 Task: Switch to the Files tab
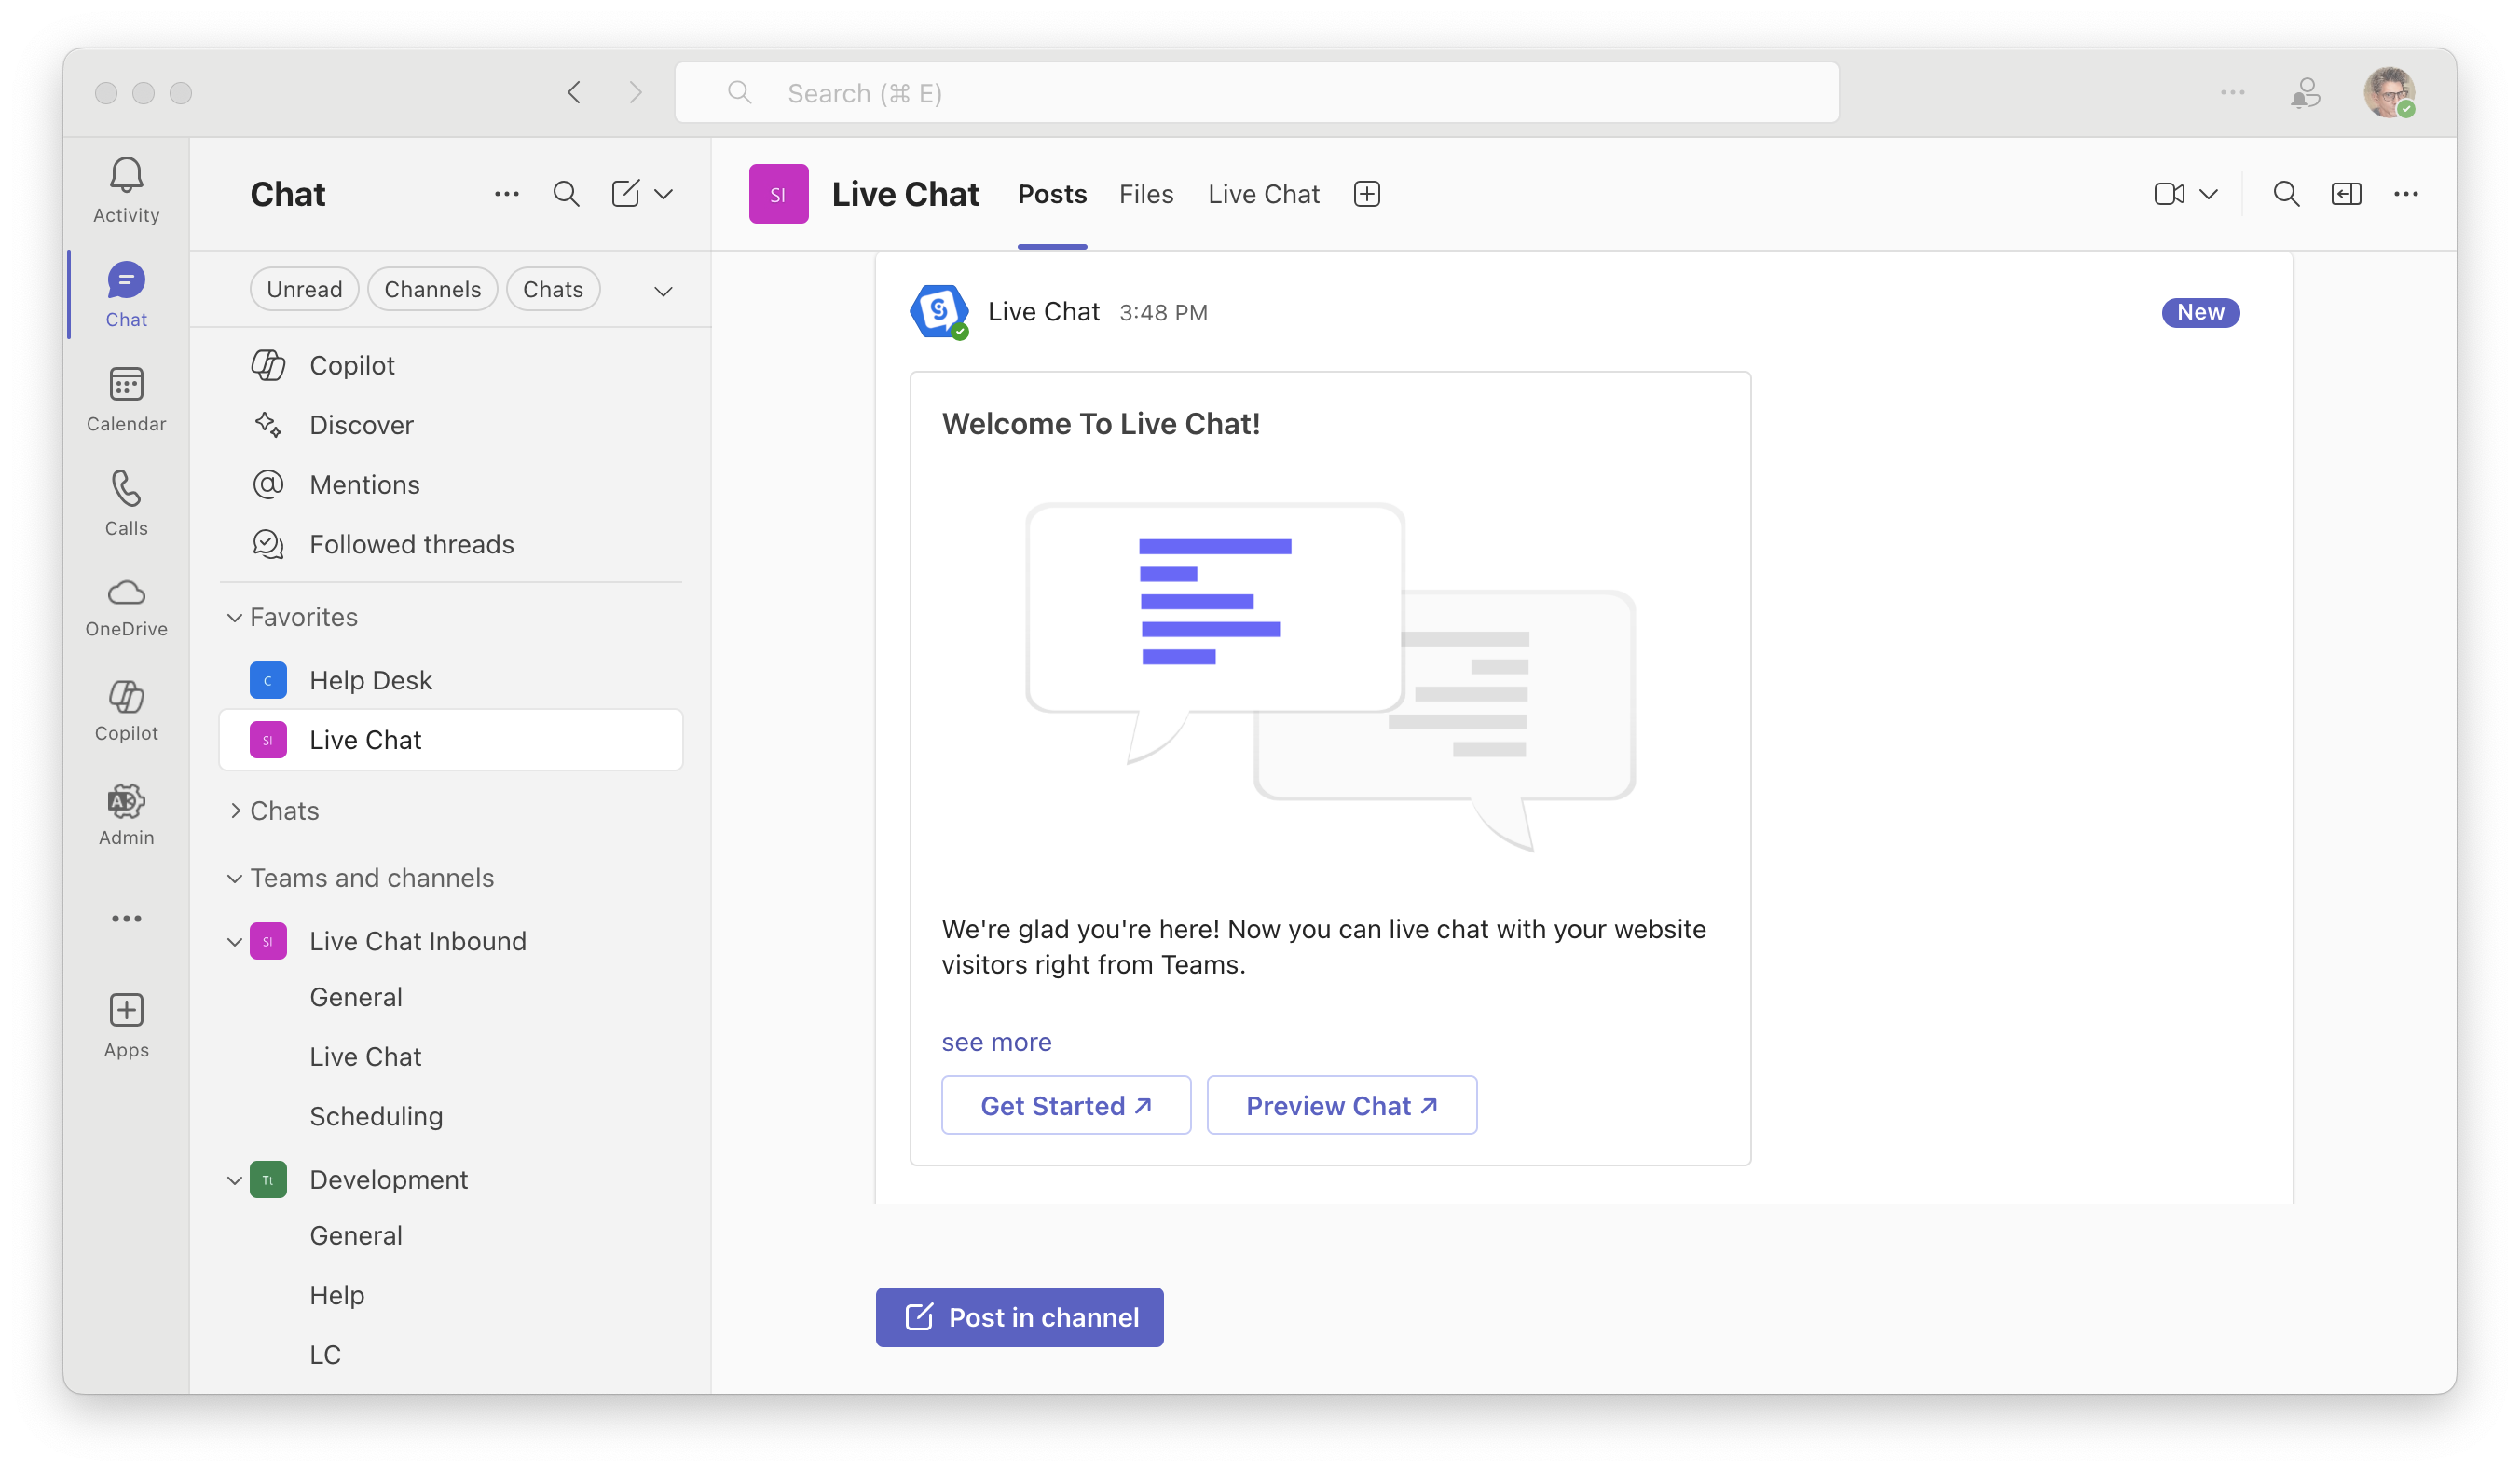(x=1146, y=194)
